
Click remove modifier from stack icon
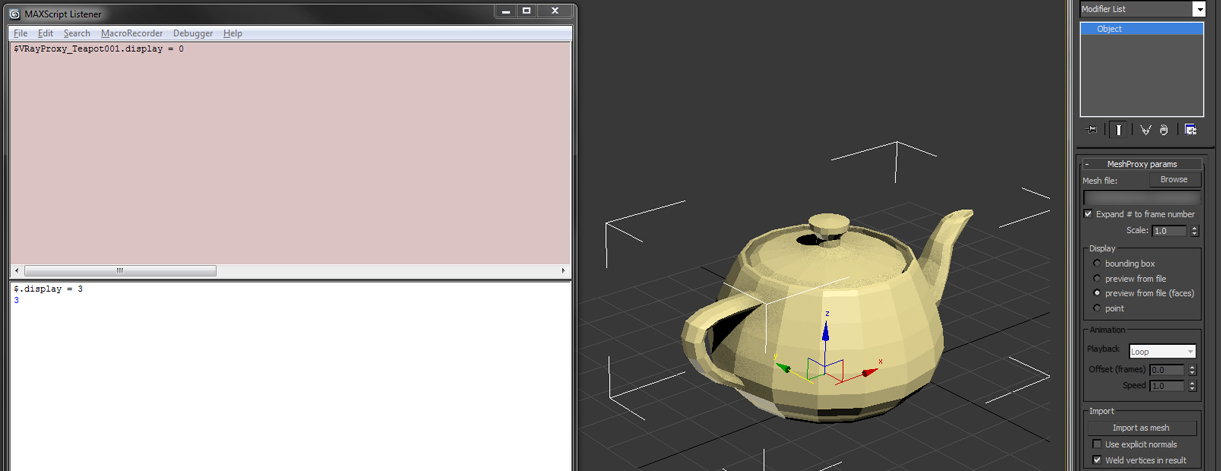(1164, 129)
